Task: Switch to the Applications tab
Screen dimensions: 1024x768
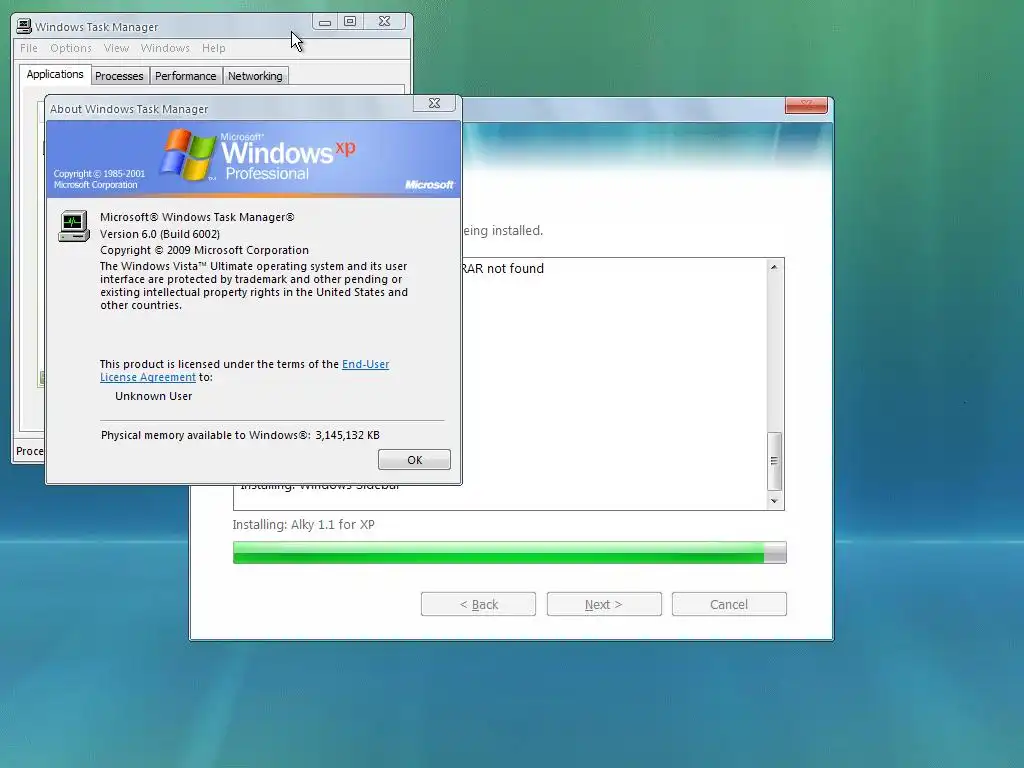Action: point(55,74)
